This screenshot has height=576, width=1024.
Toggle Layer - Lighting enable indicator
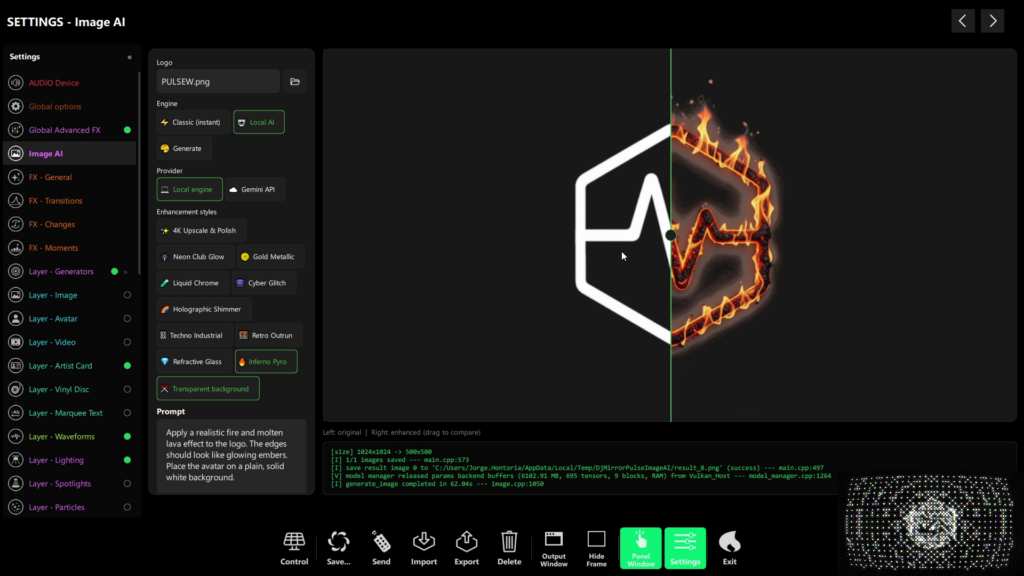tap(127, 460)
